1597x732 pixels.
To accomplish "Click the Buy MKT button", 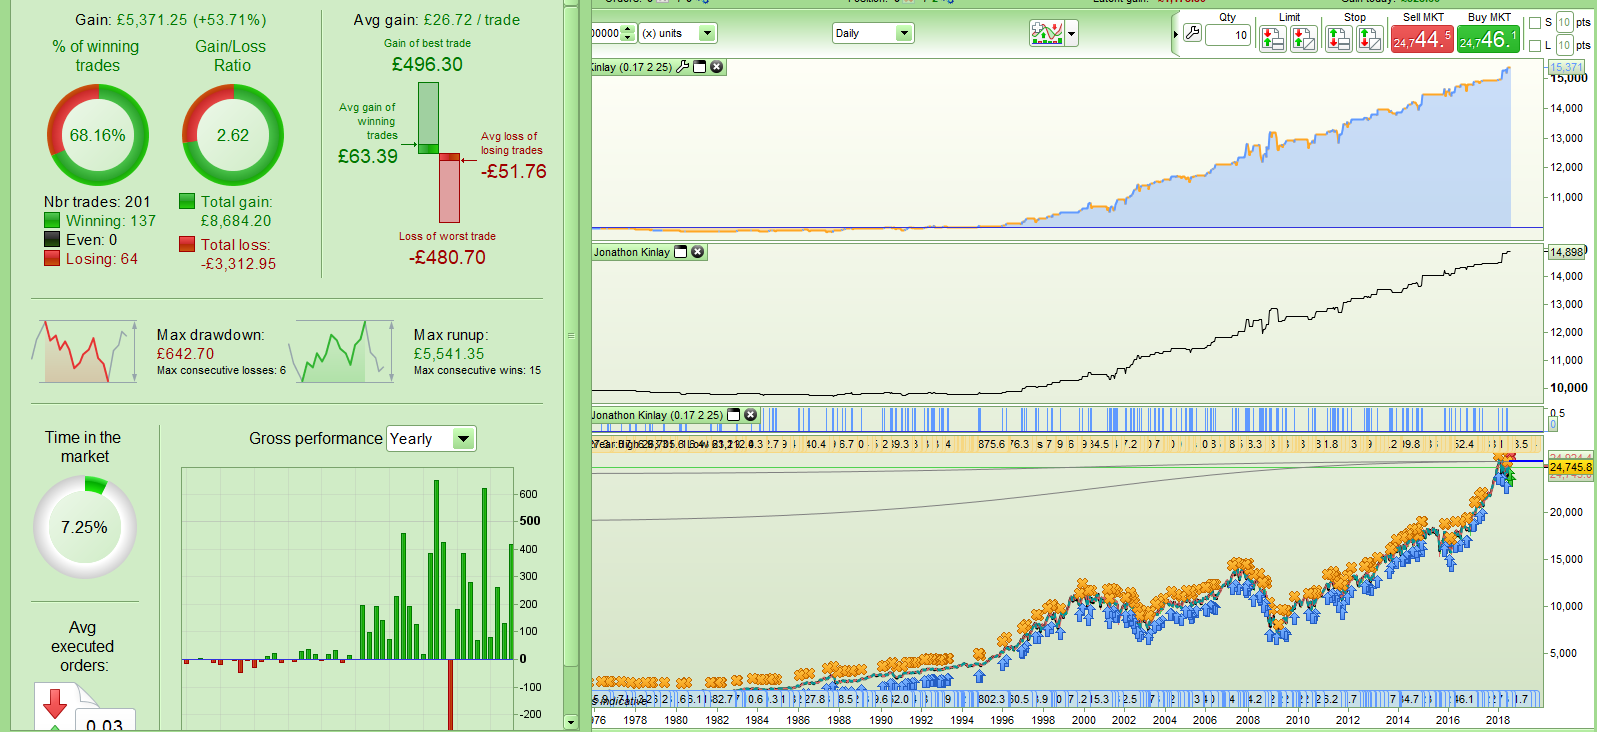I will pyautogui.click(x=1488, y=39).
